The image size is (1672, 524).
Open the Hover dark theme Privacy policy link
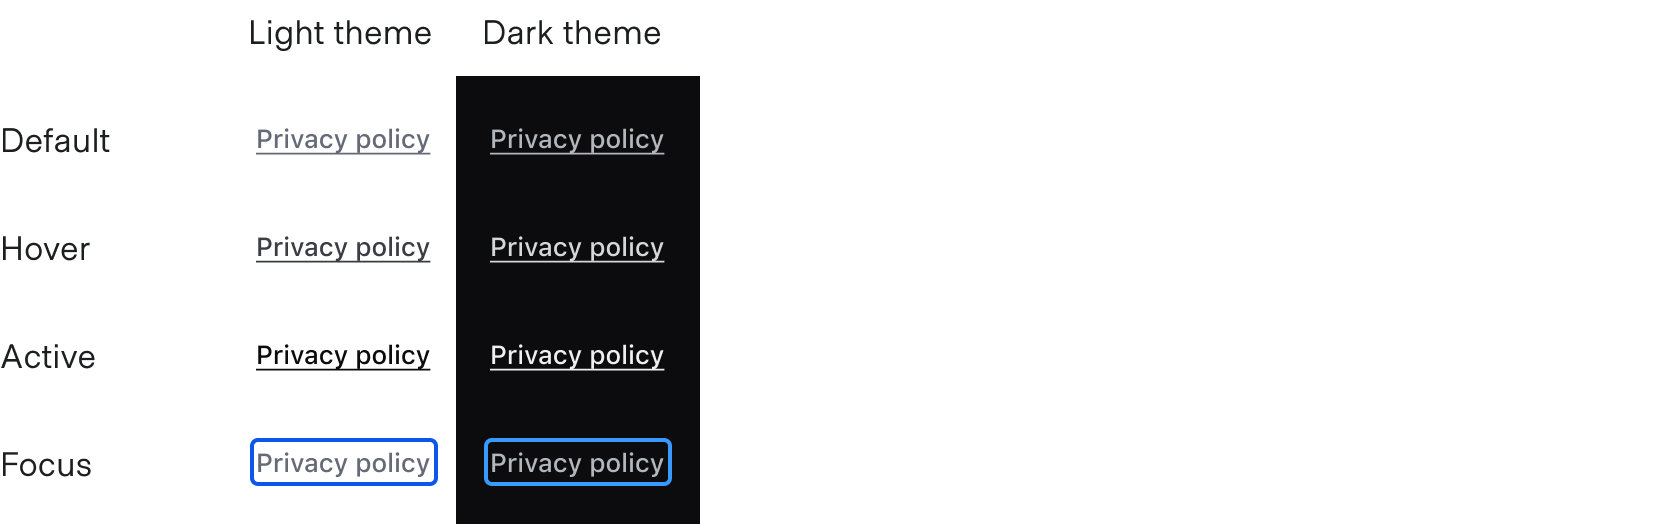pyautogui.click(x=577, y=247)
